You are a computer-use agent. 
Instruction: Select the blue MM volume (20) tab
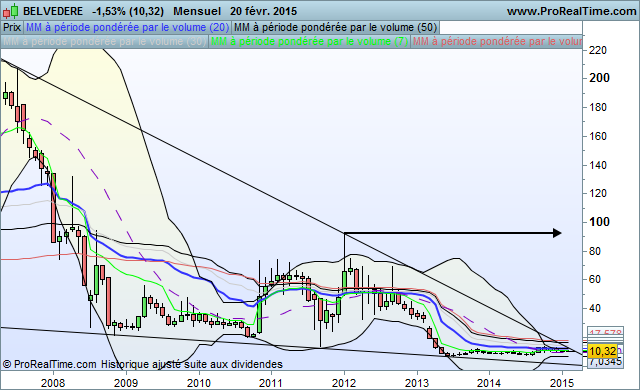tap(127, 27)
